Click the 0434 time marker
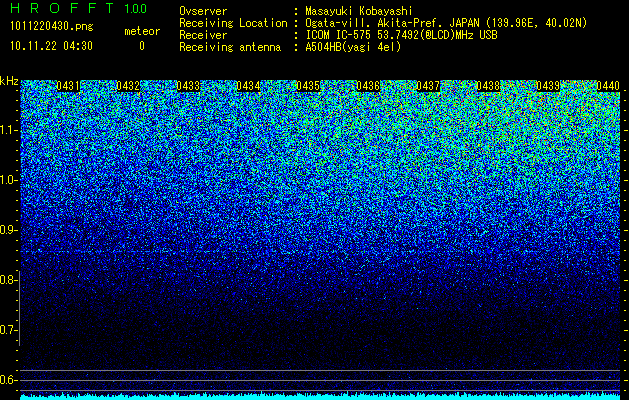The image size is (629, 400). coord(248,86)
